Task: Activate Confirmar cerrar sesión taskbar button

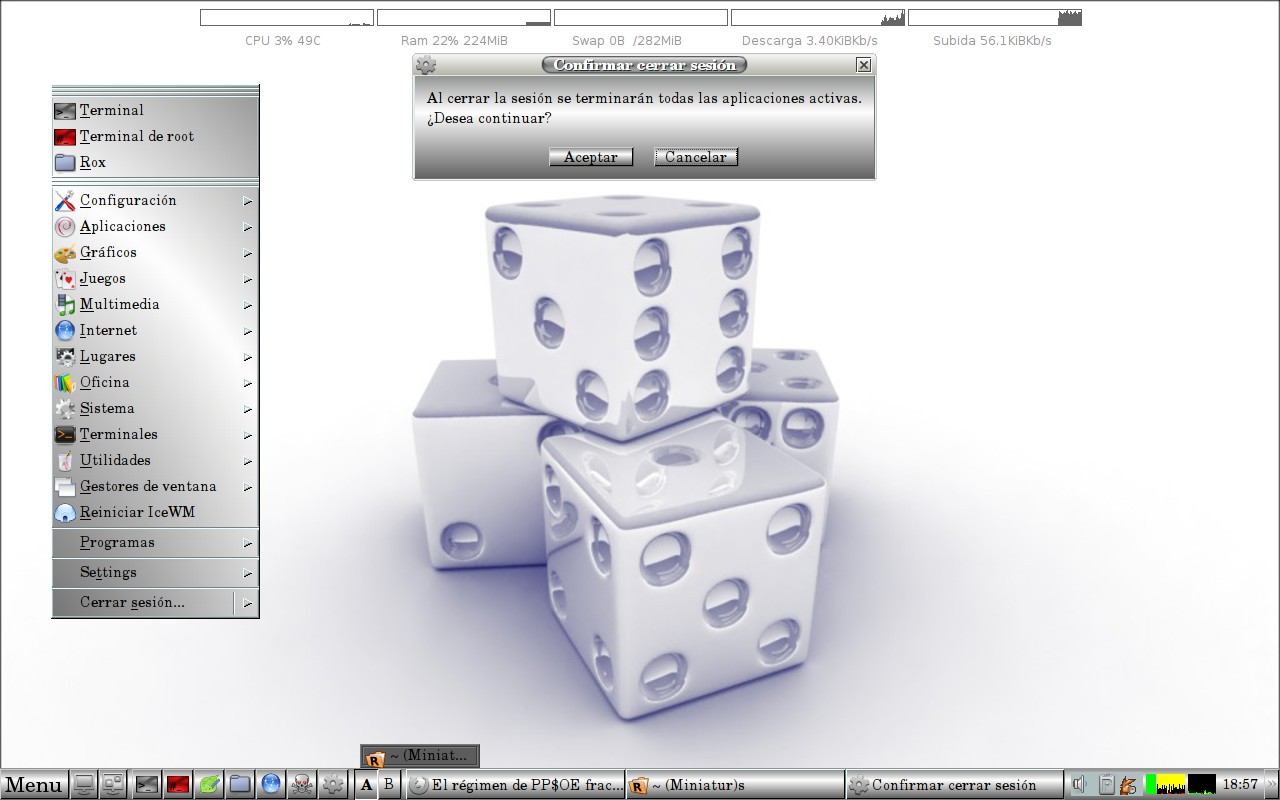Action: point(954,785)
